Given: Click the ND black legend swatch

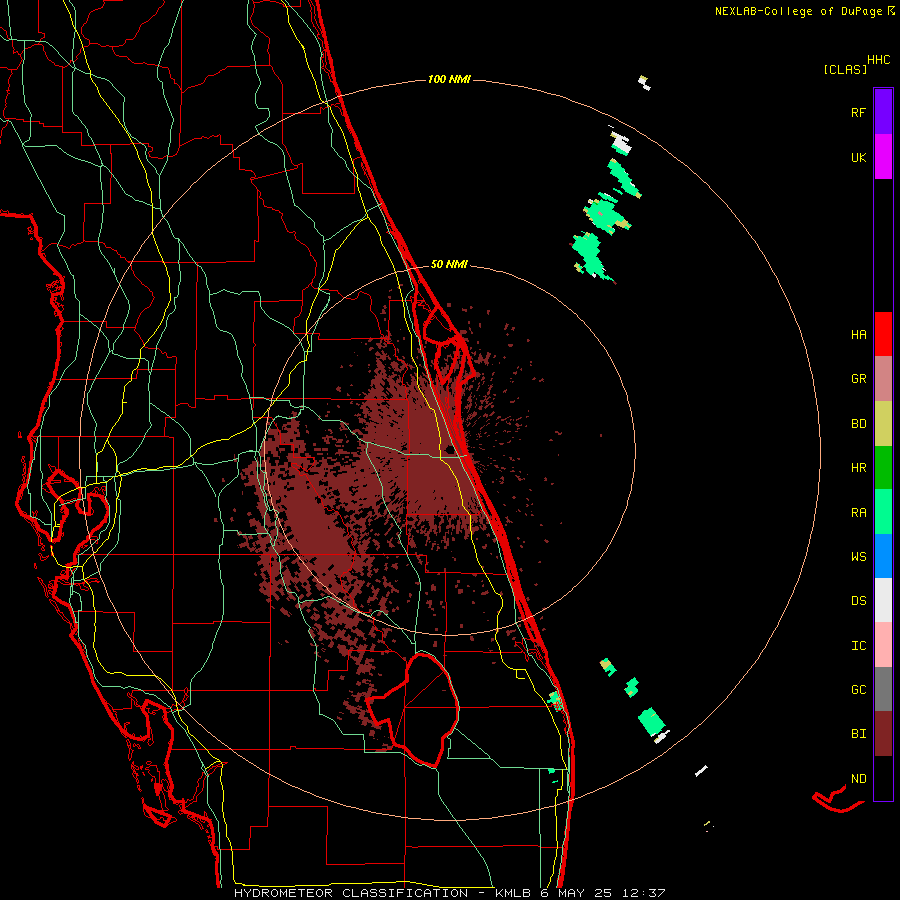Looking at the screenshot, I should coord(883,778).
